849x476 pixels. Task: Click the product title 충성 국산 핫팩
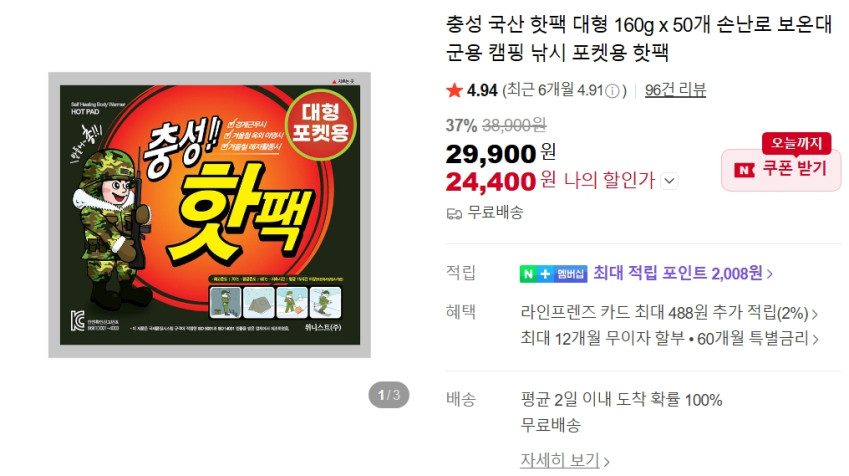639,38
